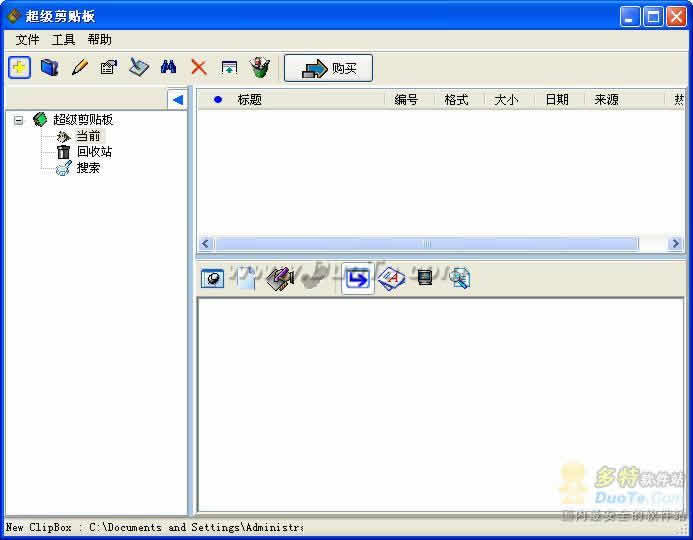Open the 文件 menu
Screen dimensions: 693x540
coord(27,40)
